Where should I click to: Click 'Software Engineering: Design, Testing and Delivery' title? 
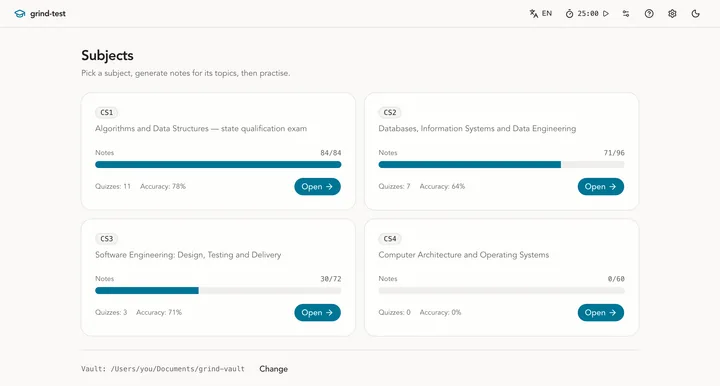(188, 255)
